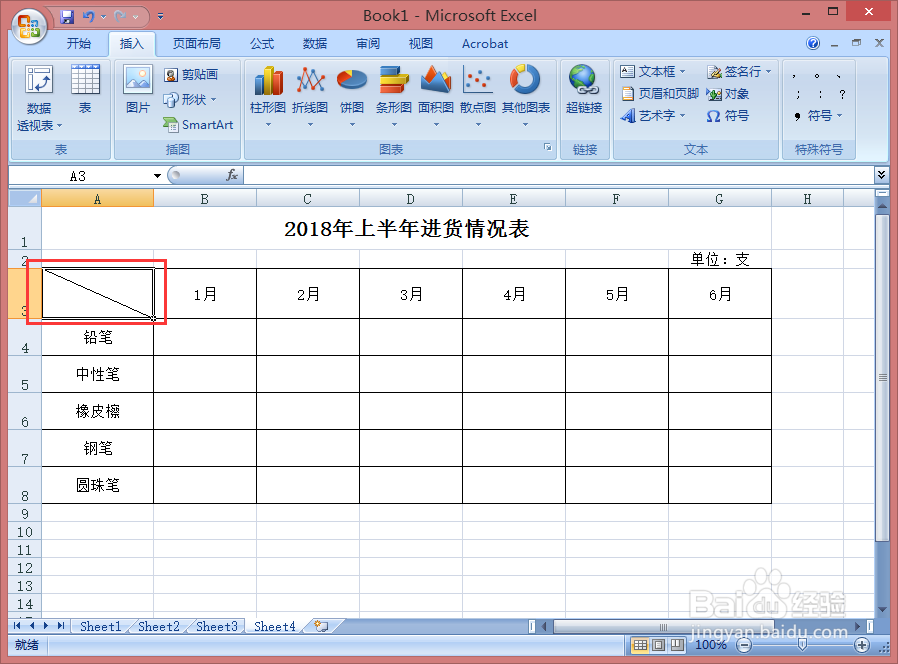Viewport: 898px width, 664px height.
Task: Switch to Normal view in status bar
Action: click(640, 645)
